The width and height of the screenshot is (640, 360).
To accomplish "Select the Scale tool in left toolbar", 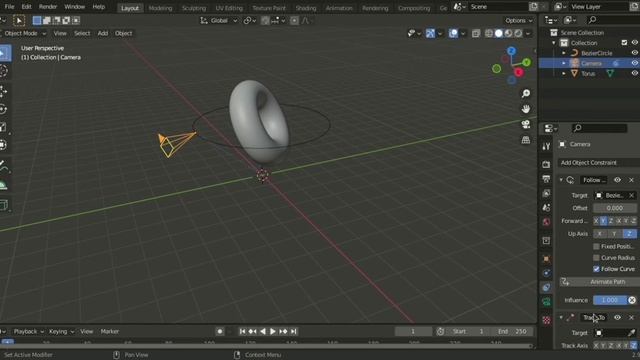I will (4, 127).
